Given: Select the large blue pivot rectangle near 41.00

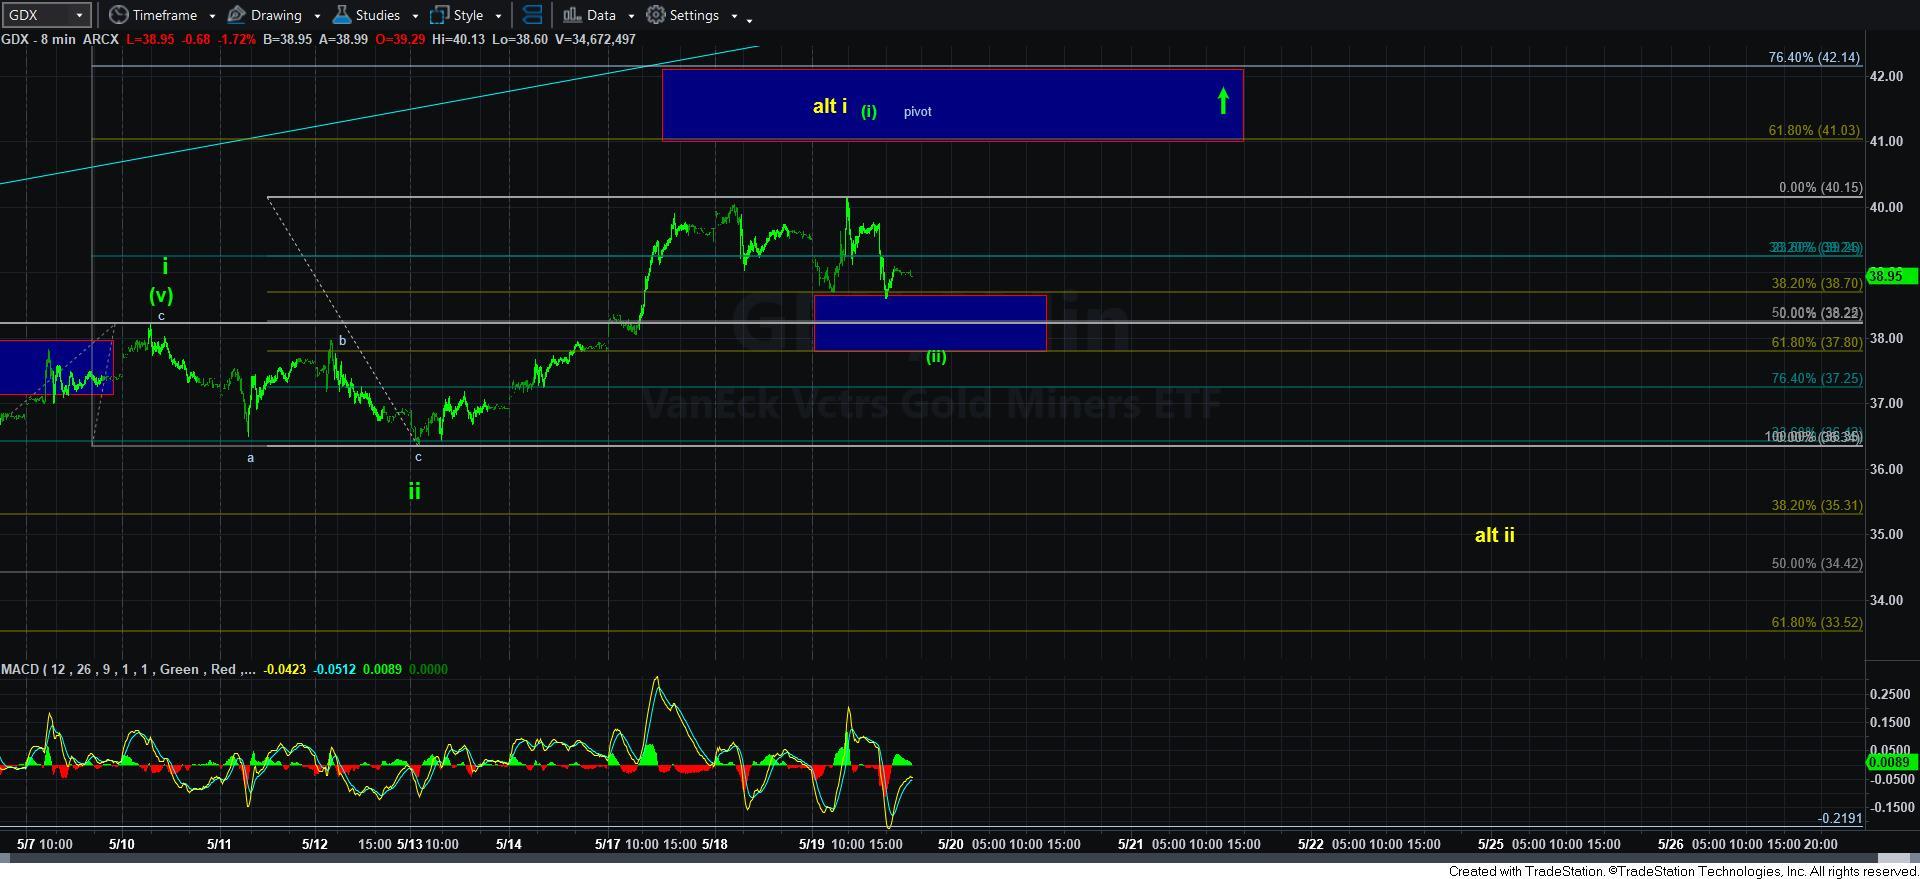Looking at the screenshot, I should (x=952, y=104).
